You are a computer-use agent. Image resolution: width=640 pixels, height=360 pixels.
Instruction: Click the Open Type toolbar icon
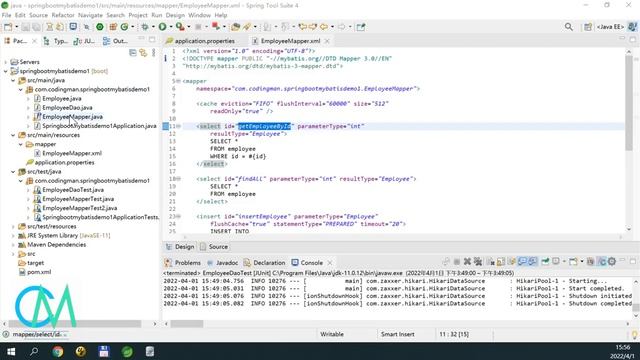point(236,27)
